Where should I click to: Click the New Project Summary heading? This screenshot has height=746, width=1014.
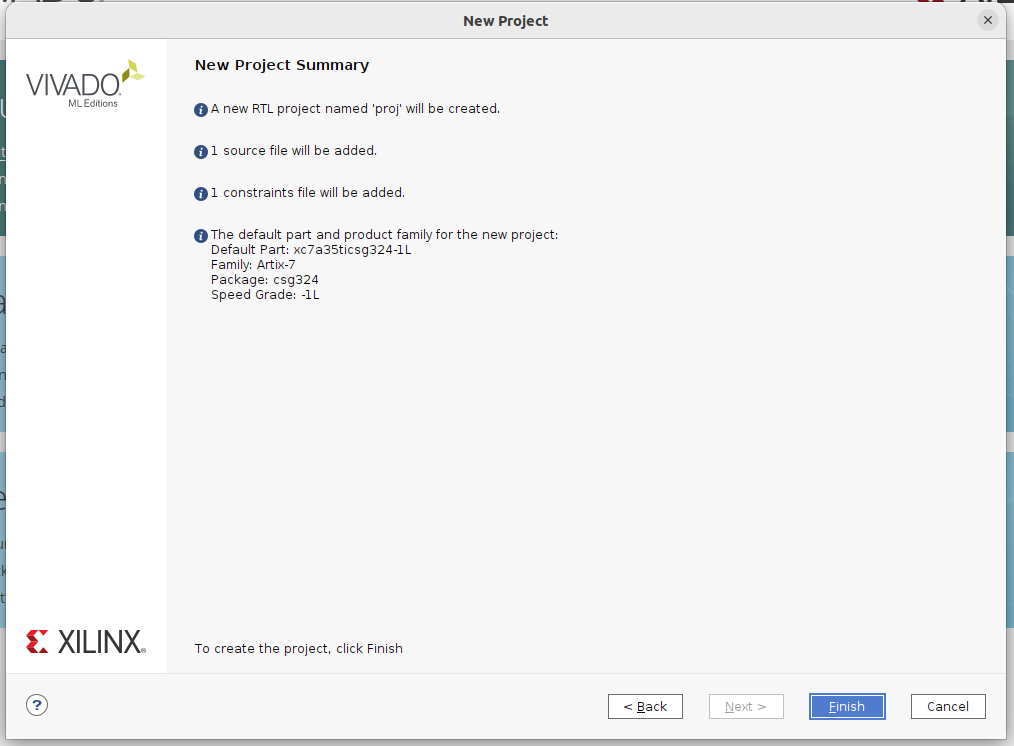coord(282,65)
